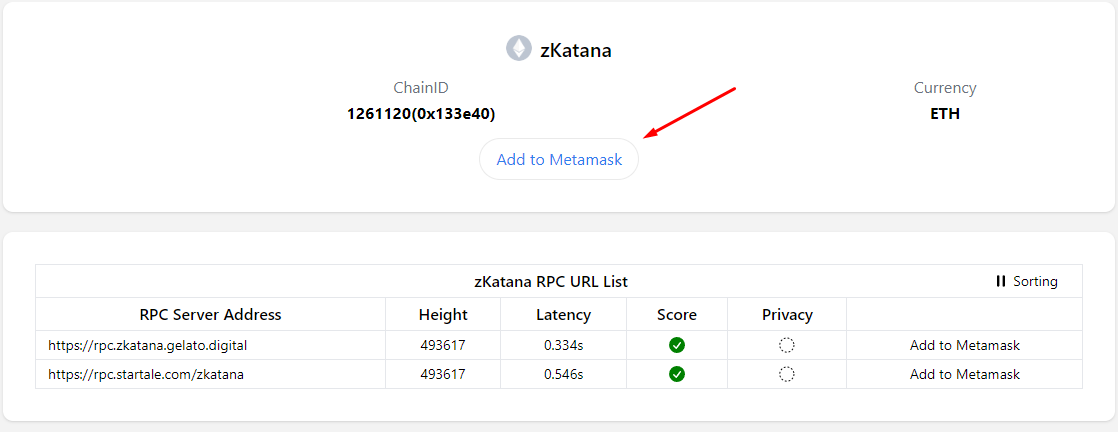Click the ETH currency value
This screenshot has height=432, width=1118.
[x=945, y=114]
